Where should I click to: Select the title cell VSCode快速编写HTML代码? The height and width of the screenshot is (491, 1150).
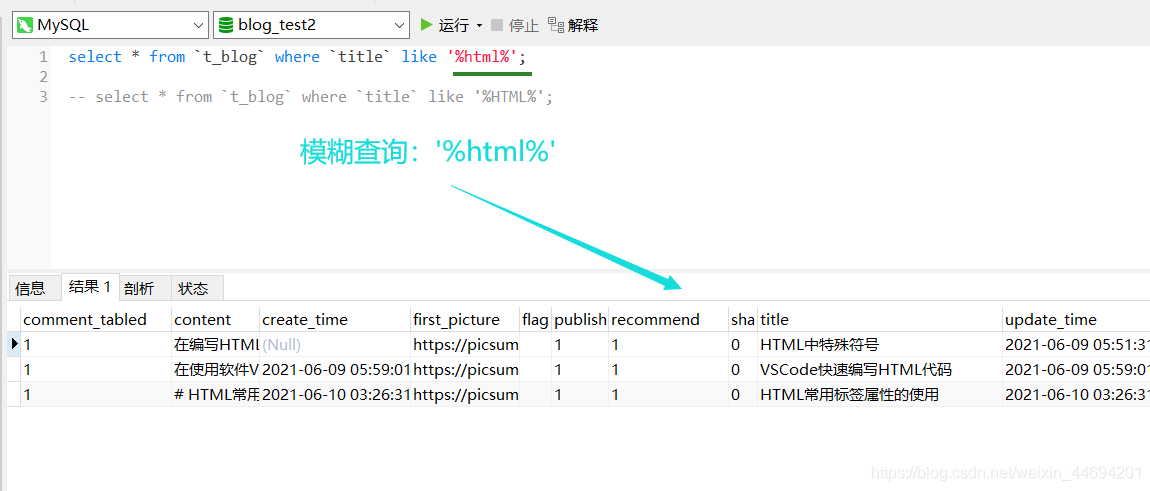click(x=879, y=369)
